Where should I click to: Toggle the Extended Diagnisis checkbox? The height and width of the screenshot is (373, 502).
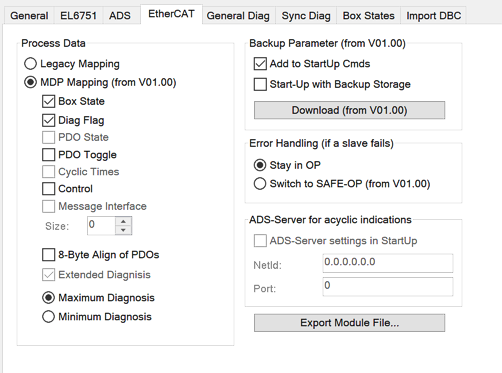pyautogui.click(x=48, y=275)
